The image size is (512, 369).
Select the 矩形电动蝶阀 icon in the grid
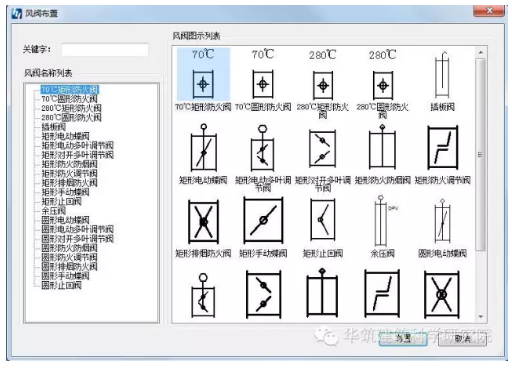click(x=204, y=148)
